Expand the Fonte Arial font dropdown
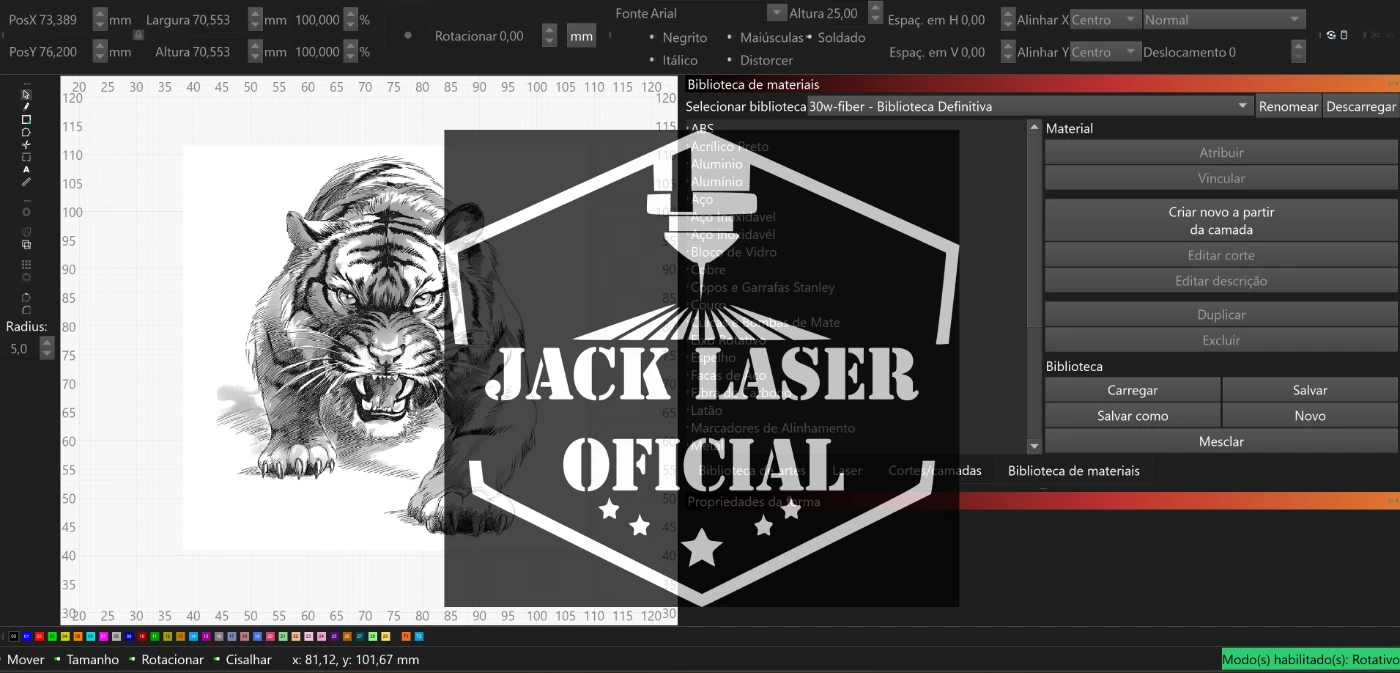 point(776,13)
